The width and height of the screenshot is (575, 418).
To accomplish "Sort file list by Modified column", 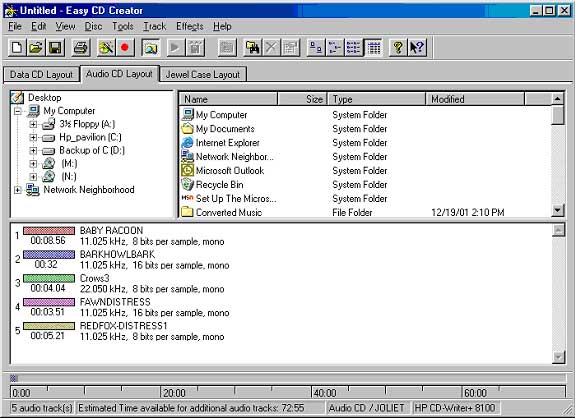I will 475,99.
